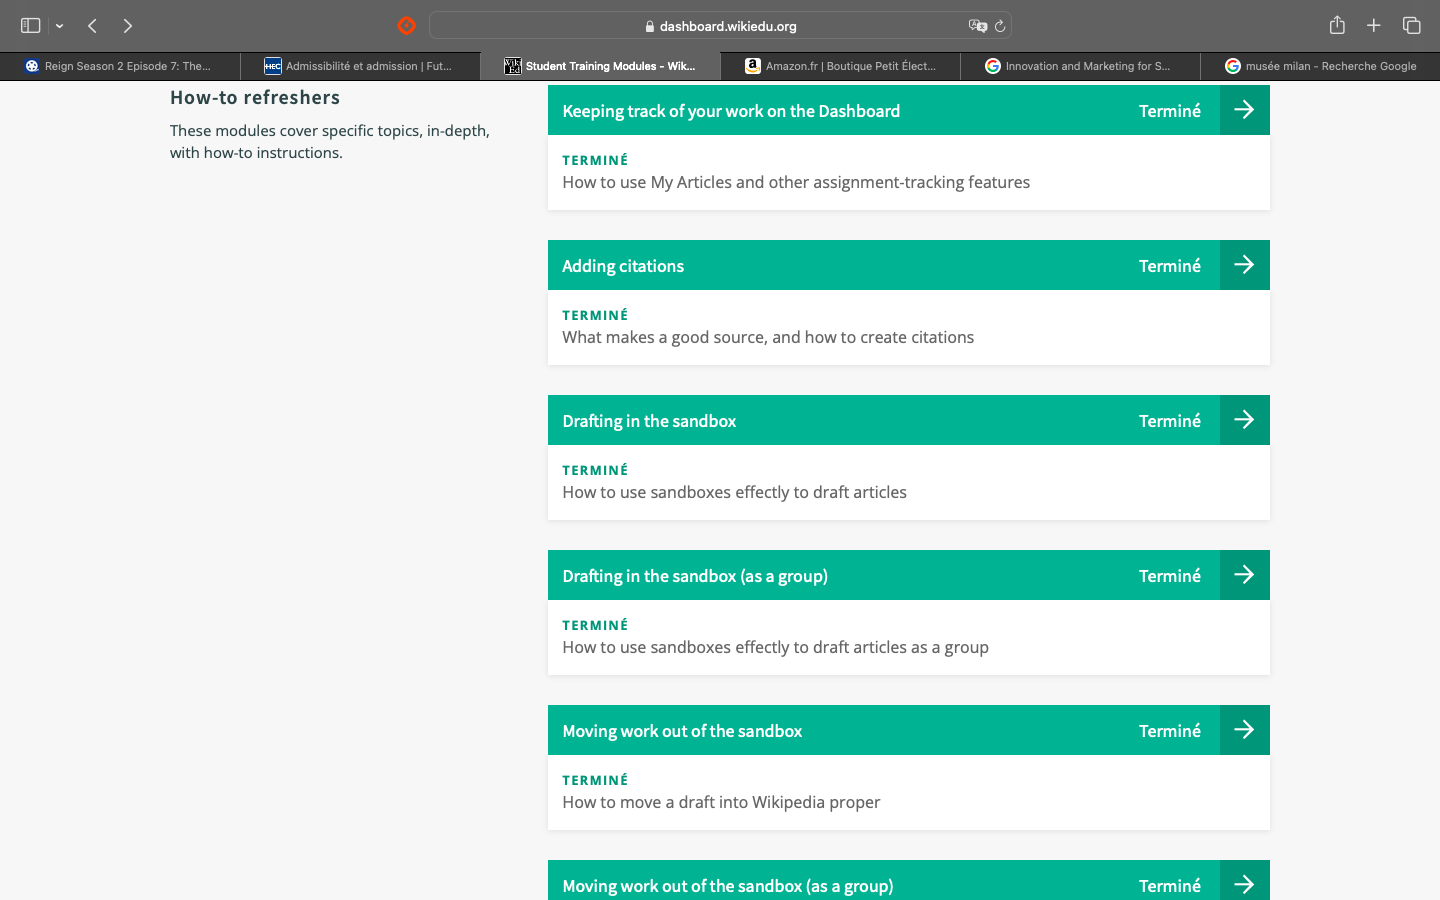
Task: Click the Wiki Edu favicon on active tab
Action: tap(513, 66)
